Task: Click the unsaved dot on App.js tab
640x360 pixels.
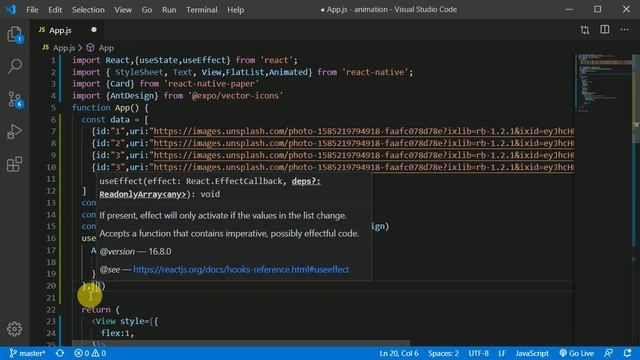Action: click(x=94, y=30)
